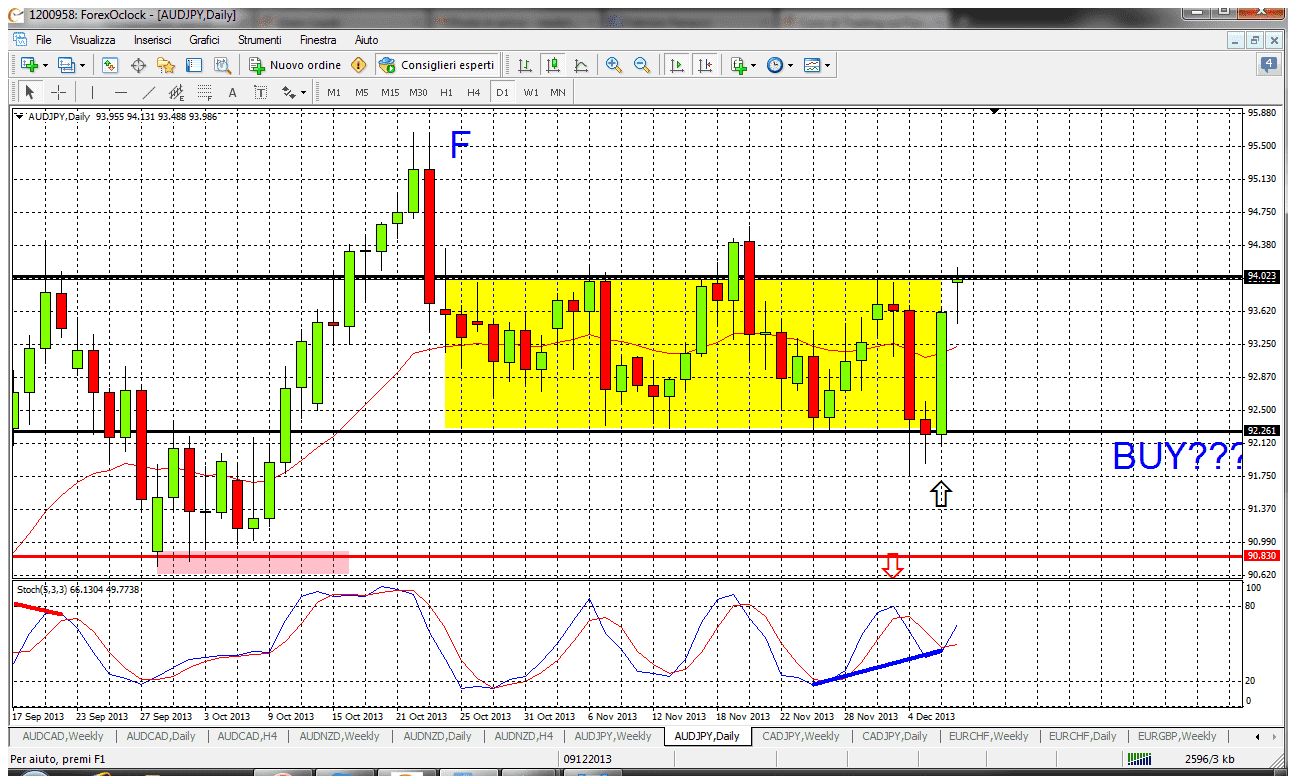Image resolution: width=1292 pixels, height=776 pixels.
Task: Open the Consiglieri esperti panel
Action: [437, 64]
